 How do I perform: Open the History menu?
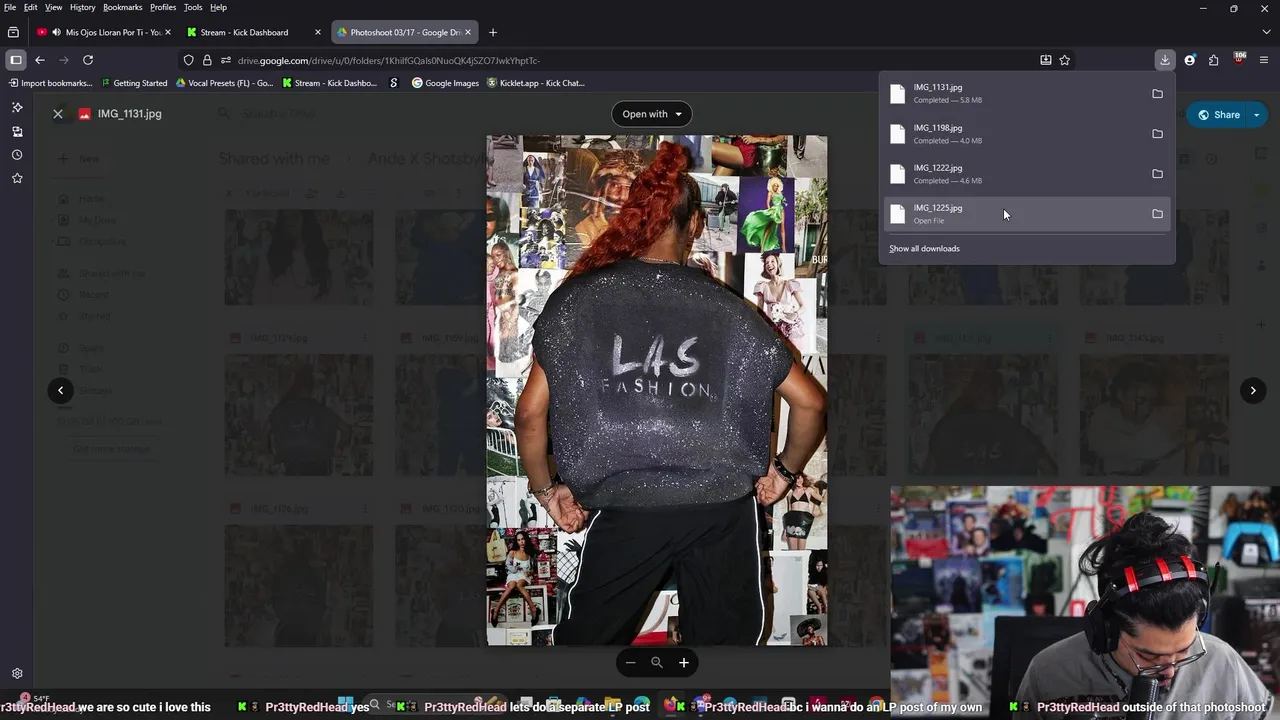point(83,7)
